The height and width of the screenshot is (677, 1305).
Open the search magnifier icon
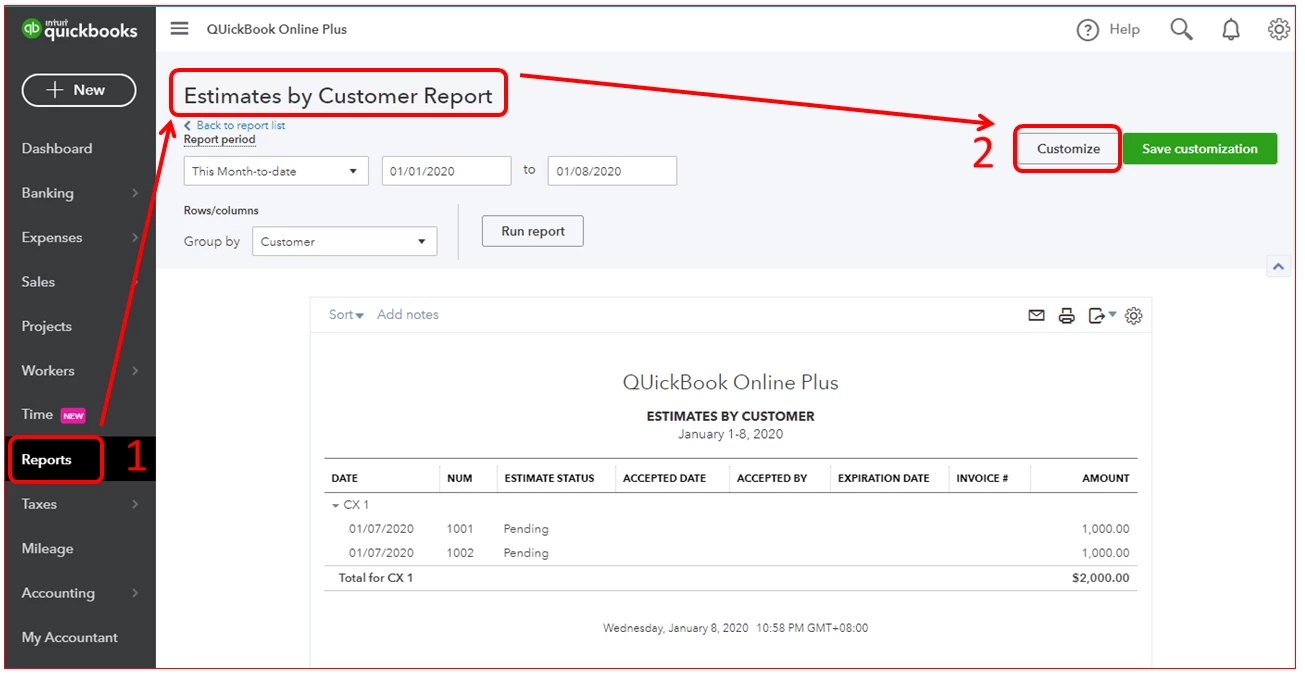(1182, 30)
